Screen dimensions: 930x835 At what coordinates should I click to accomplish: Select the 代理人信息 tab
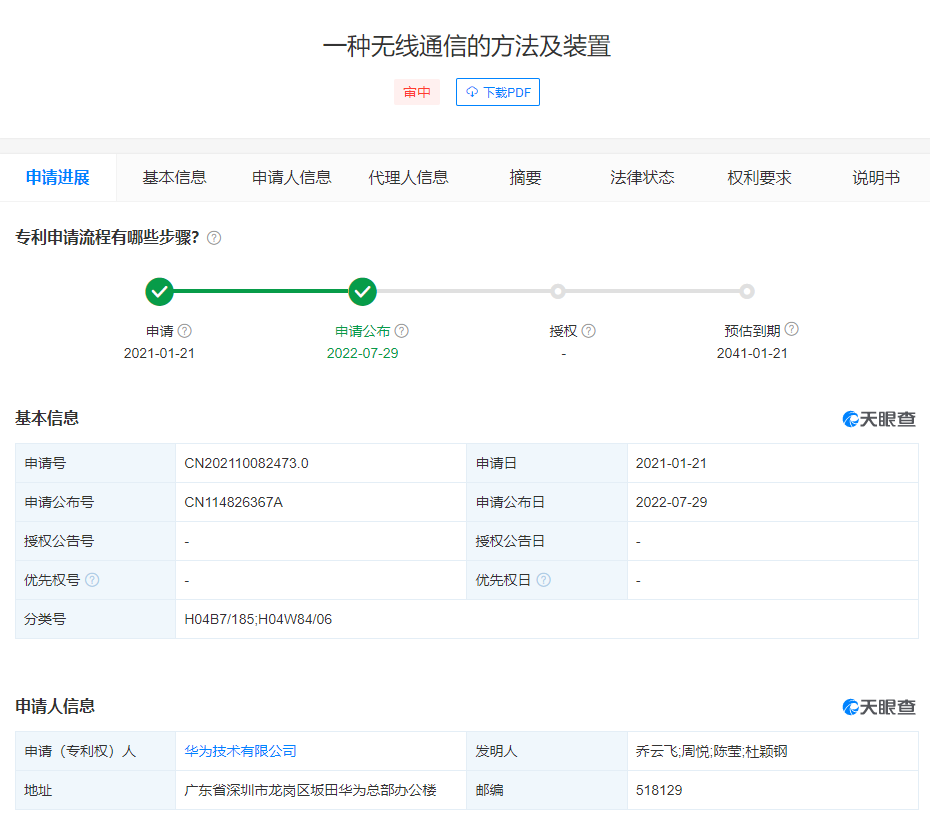tap(408, 178)
